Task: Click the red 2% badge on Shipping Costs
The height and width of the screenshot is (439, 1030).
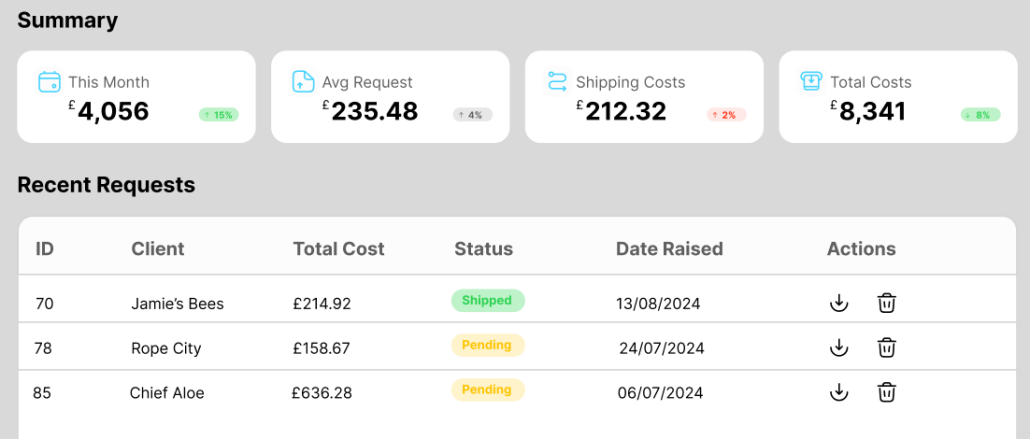Action: click(x=726, y=115)
